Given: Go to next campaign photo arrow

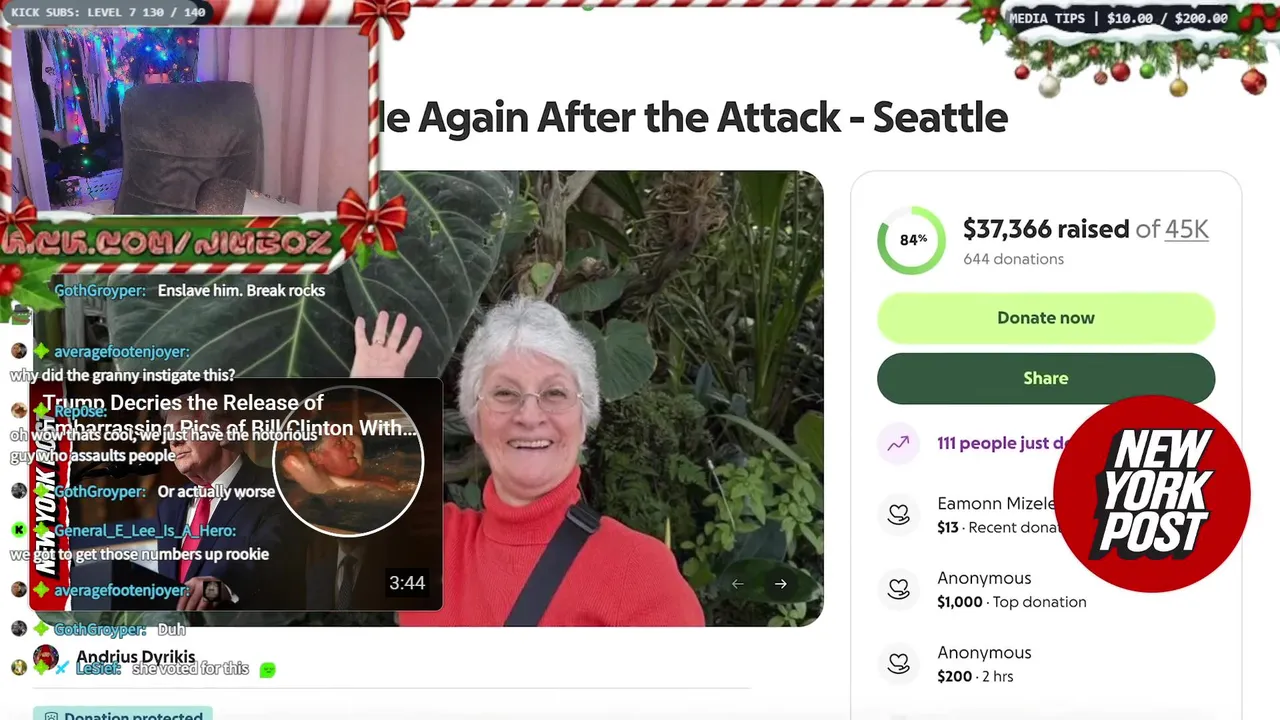Looking at the screenshot, I should [x=780, y=584].
